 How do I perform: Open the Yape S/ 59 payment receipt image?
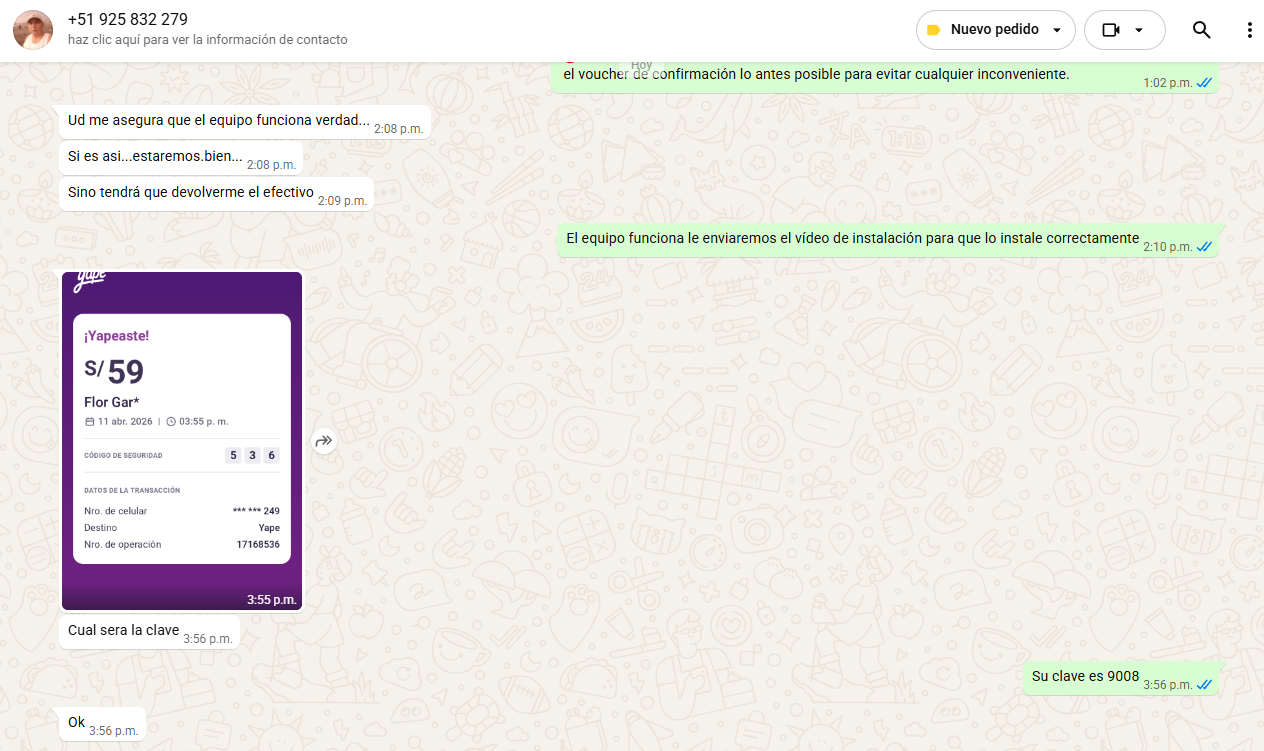click(182, 440)
